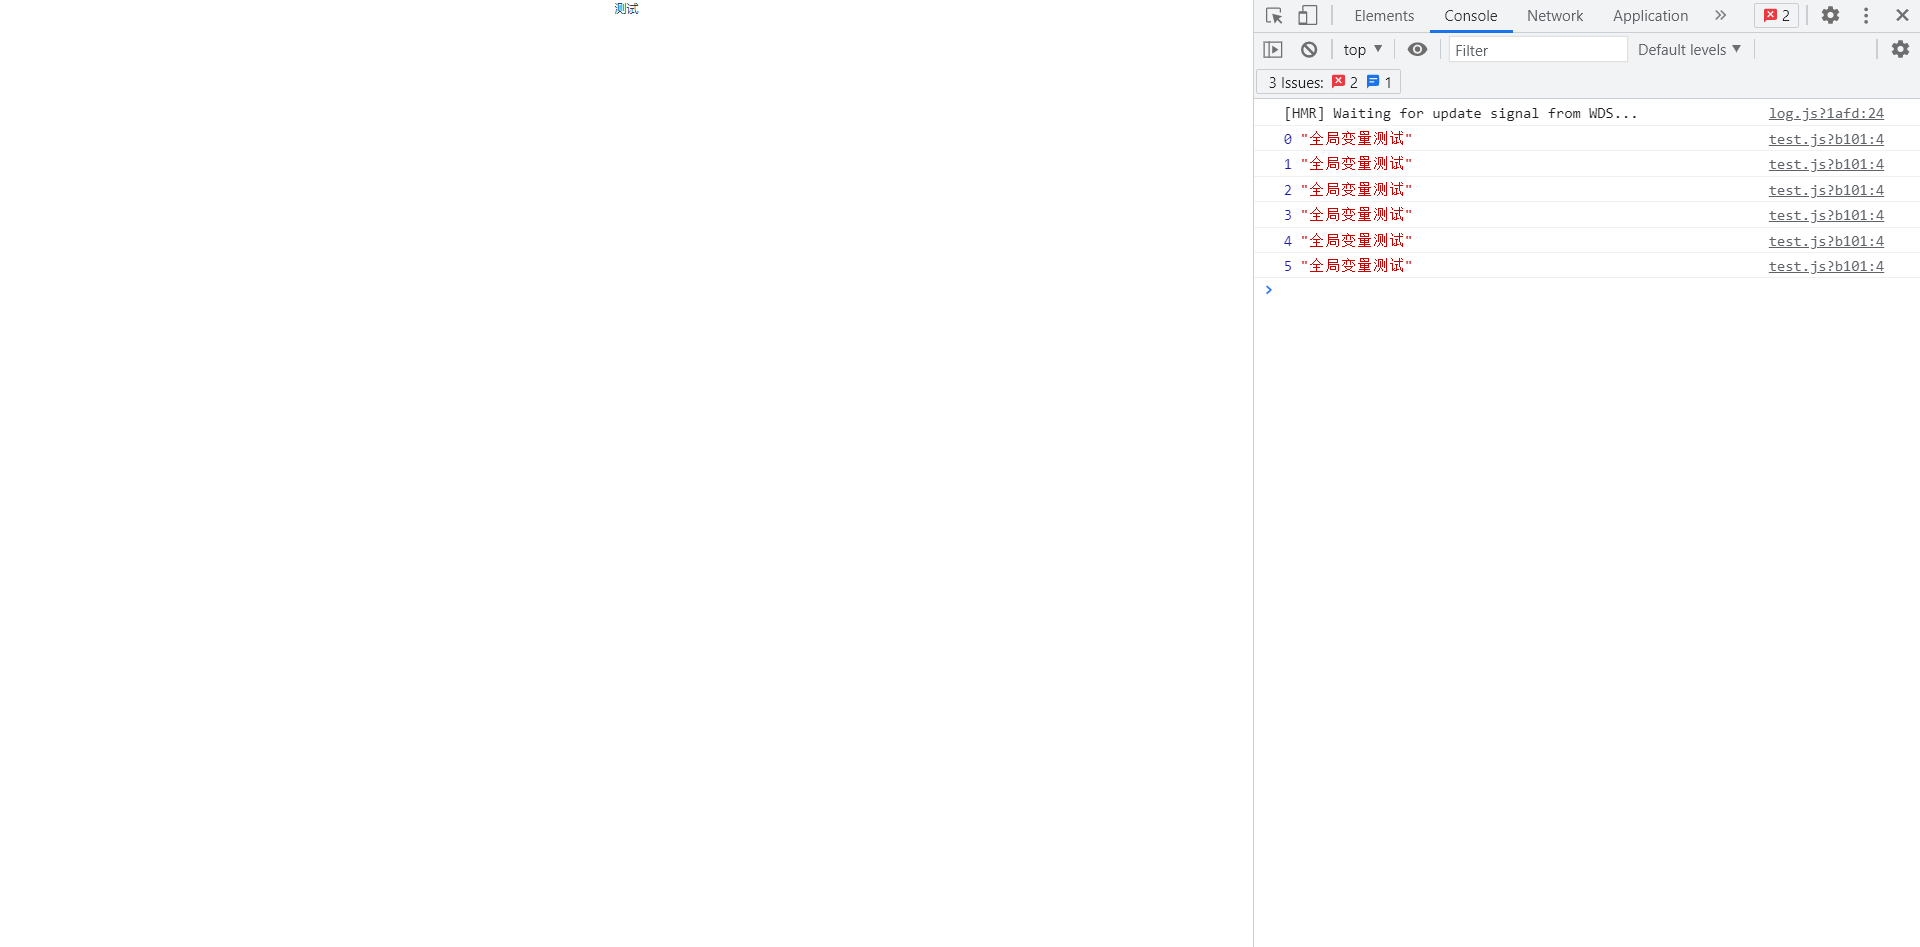Click the red issues icon showing 2
Image resolution: width=1920 pixels, height=947 pixels.
point(1345,82)
